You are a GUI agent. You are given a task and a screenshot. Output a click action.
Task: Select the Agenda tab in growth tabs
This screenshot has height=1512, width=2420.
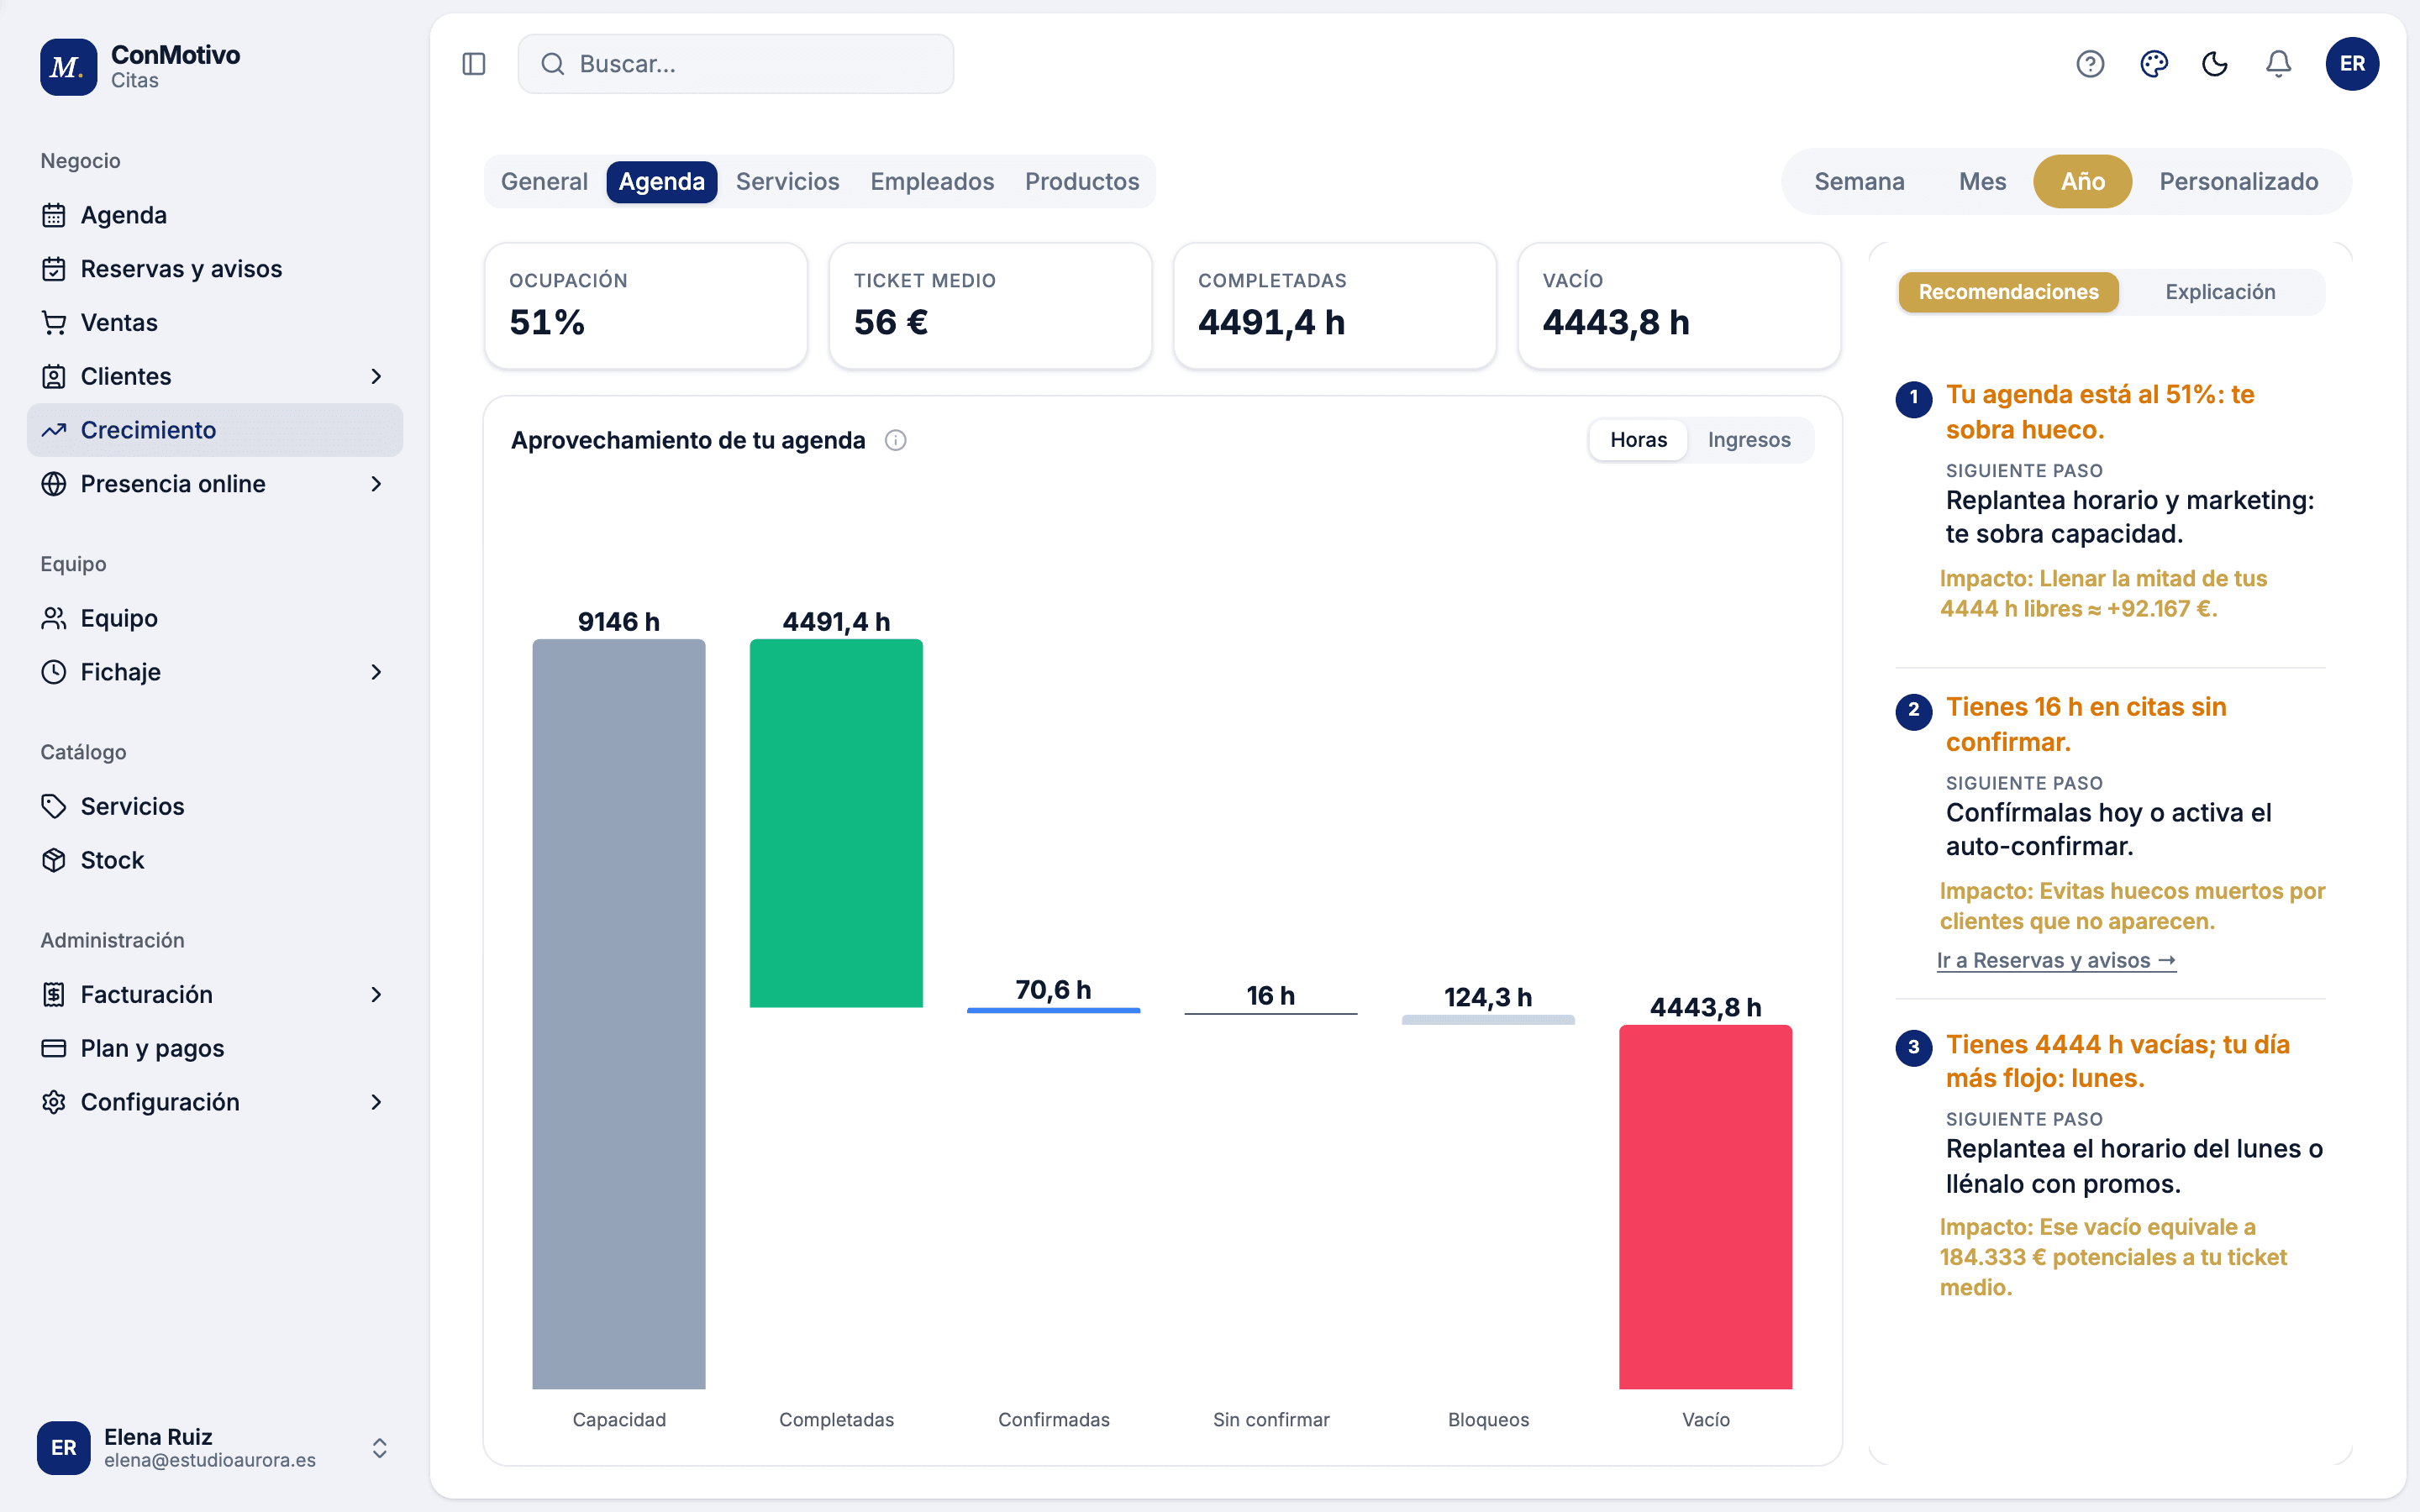pos(662,181)
